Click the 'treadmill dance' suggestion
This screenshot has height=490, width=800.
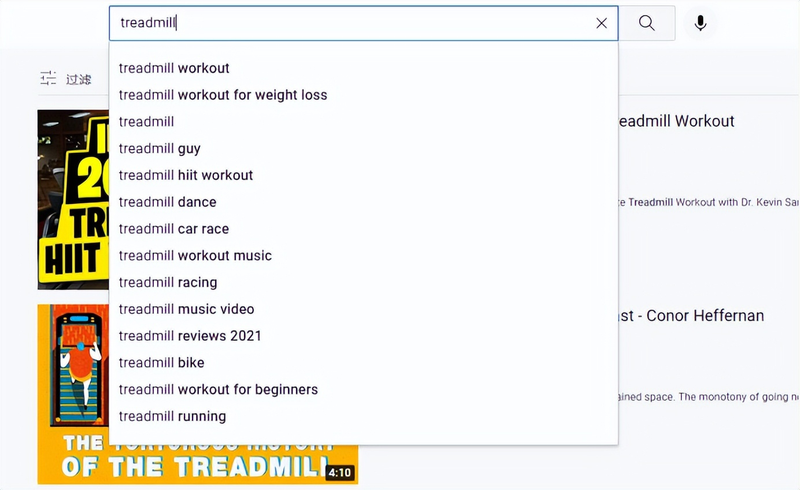pyautogui.click(x=168, y=202)
